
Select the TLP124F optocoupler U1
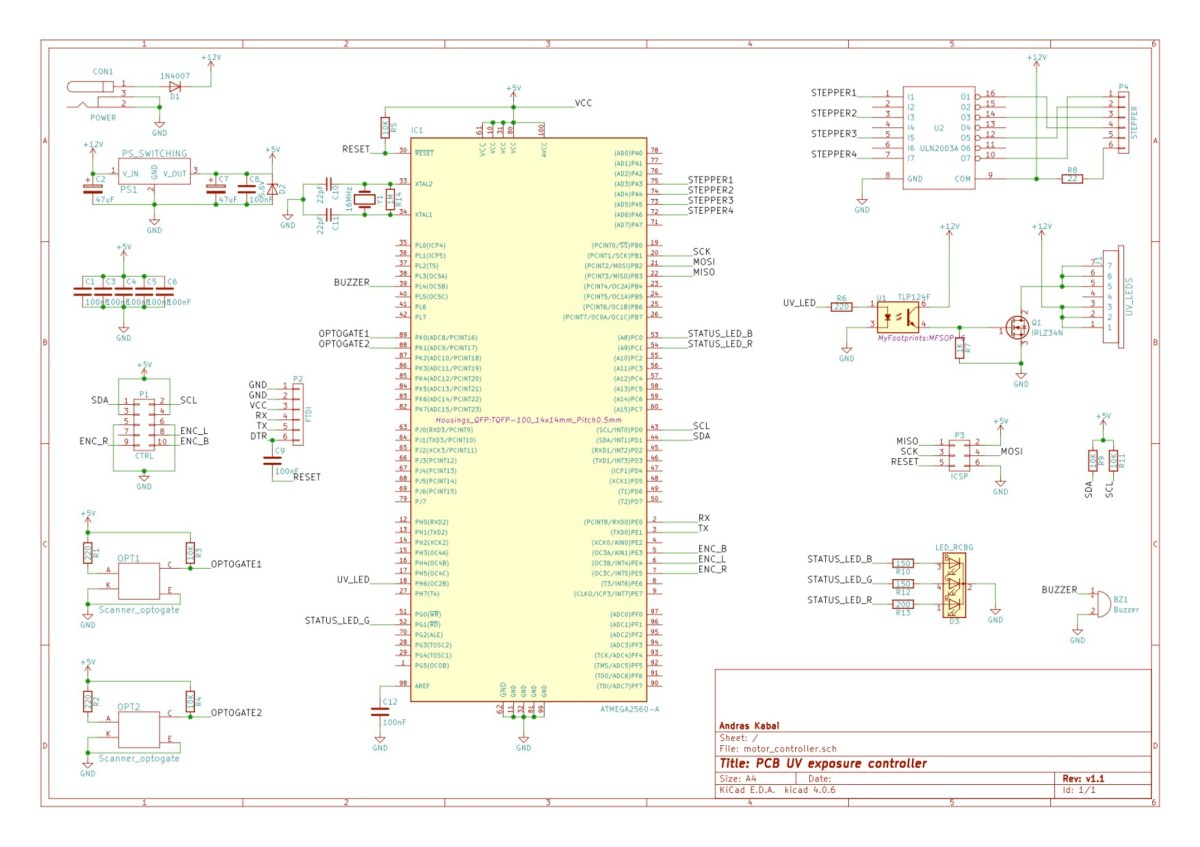(x=901, y=318)
